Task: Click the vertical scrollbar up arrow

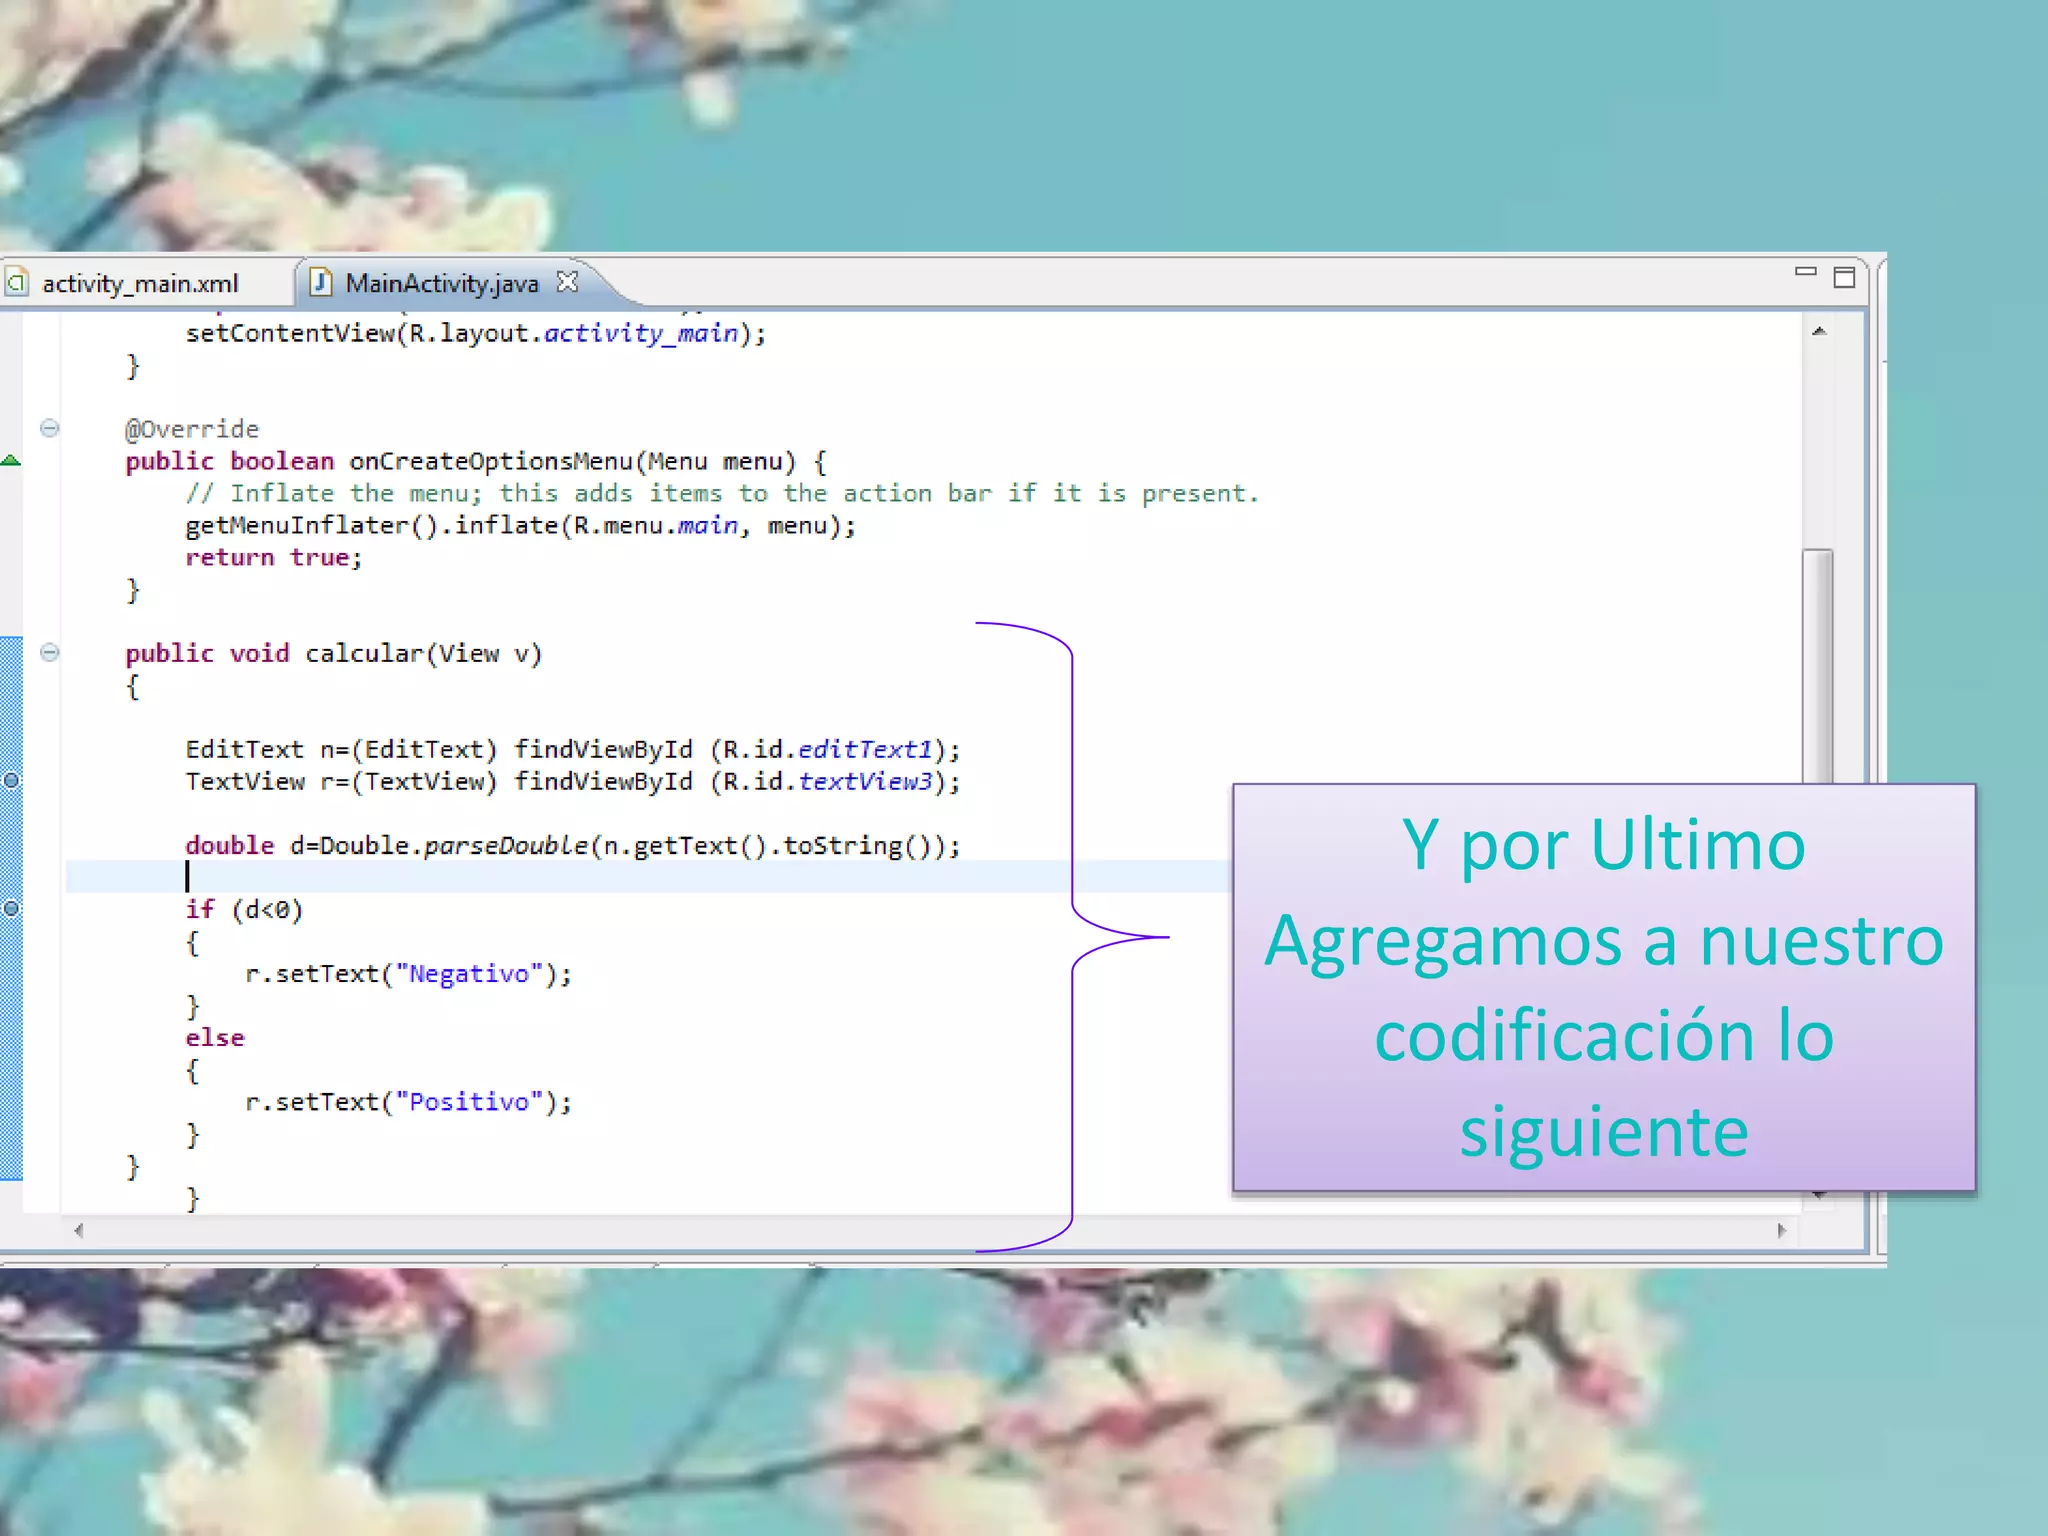Action: [1819, 331]
